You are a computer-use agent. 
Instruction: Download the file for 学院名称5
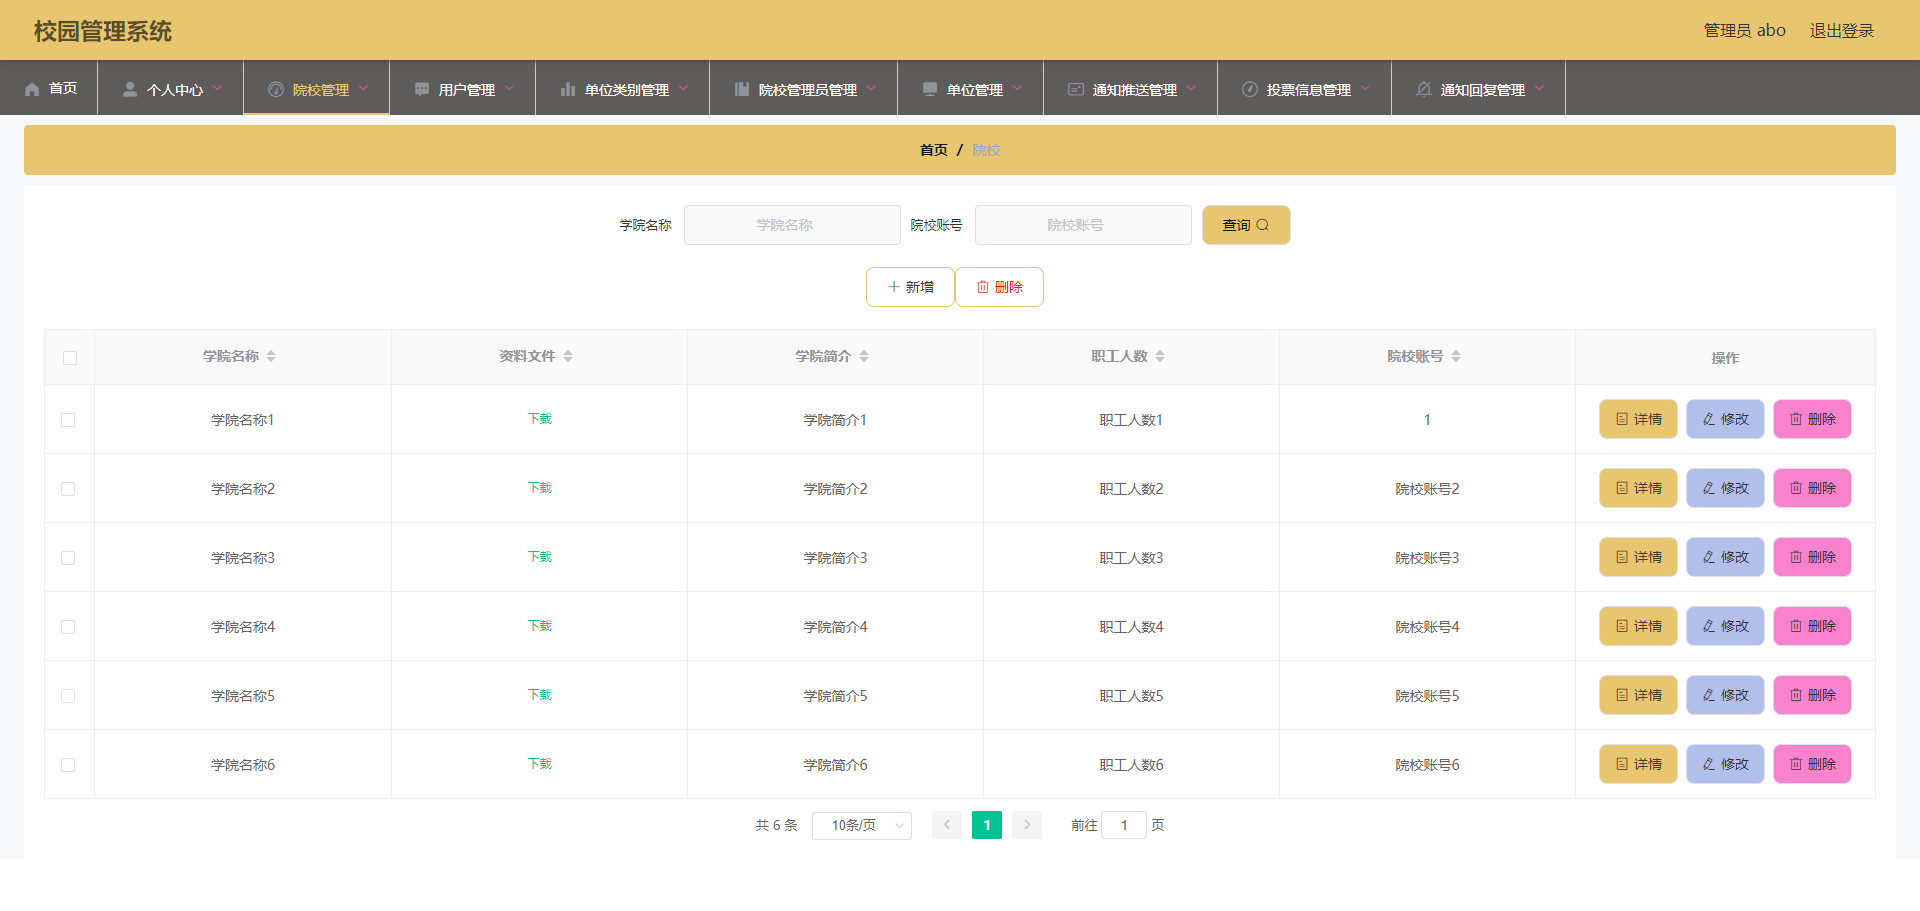(540, 695)
